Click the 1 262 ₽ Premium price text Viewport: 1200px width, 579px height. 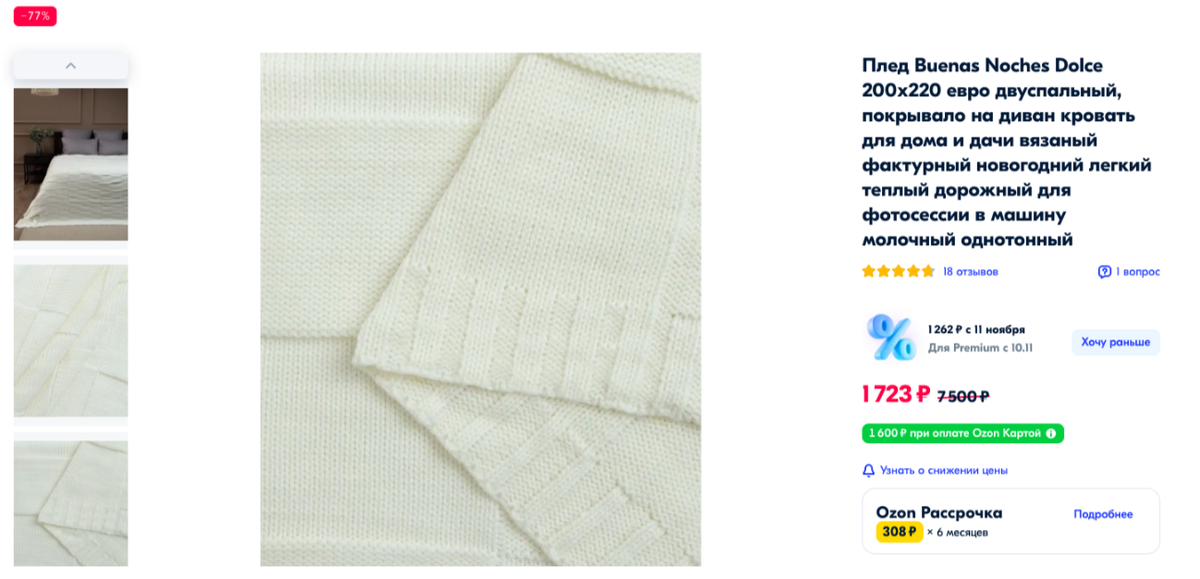point(976,329)
